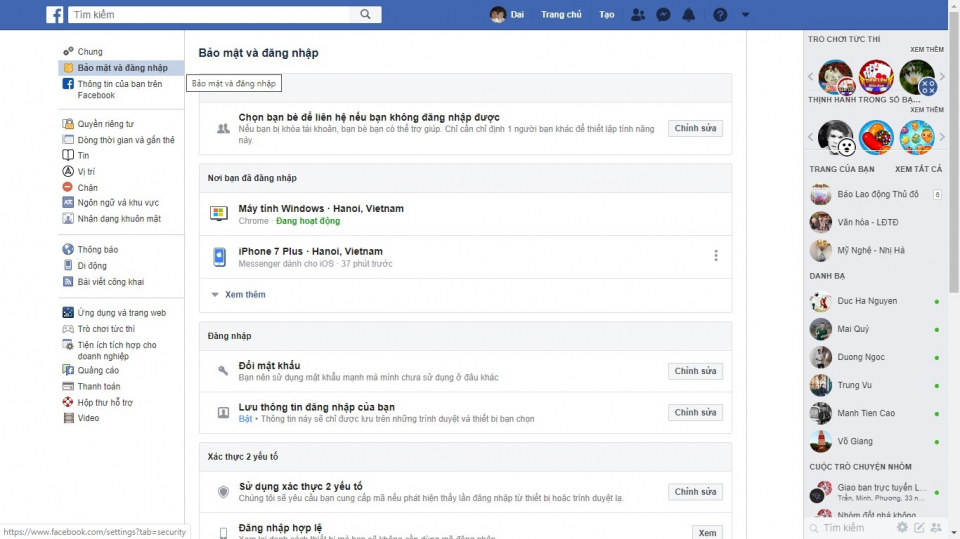Open 'Thông báo' settings section
This screenshot has width=960, height=539.
97,250
